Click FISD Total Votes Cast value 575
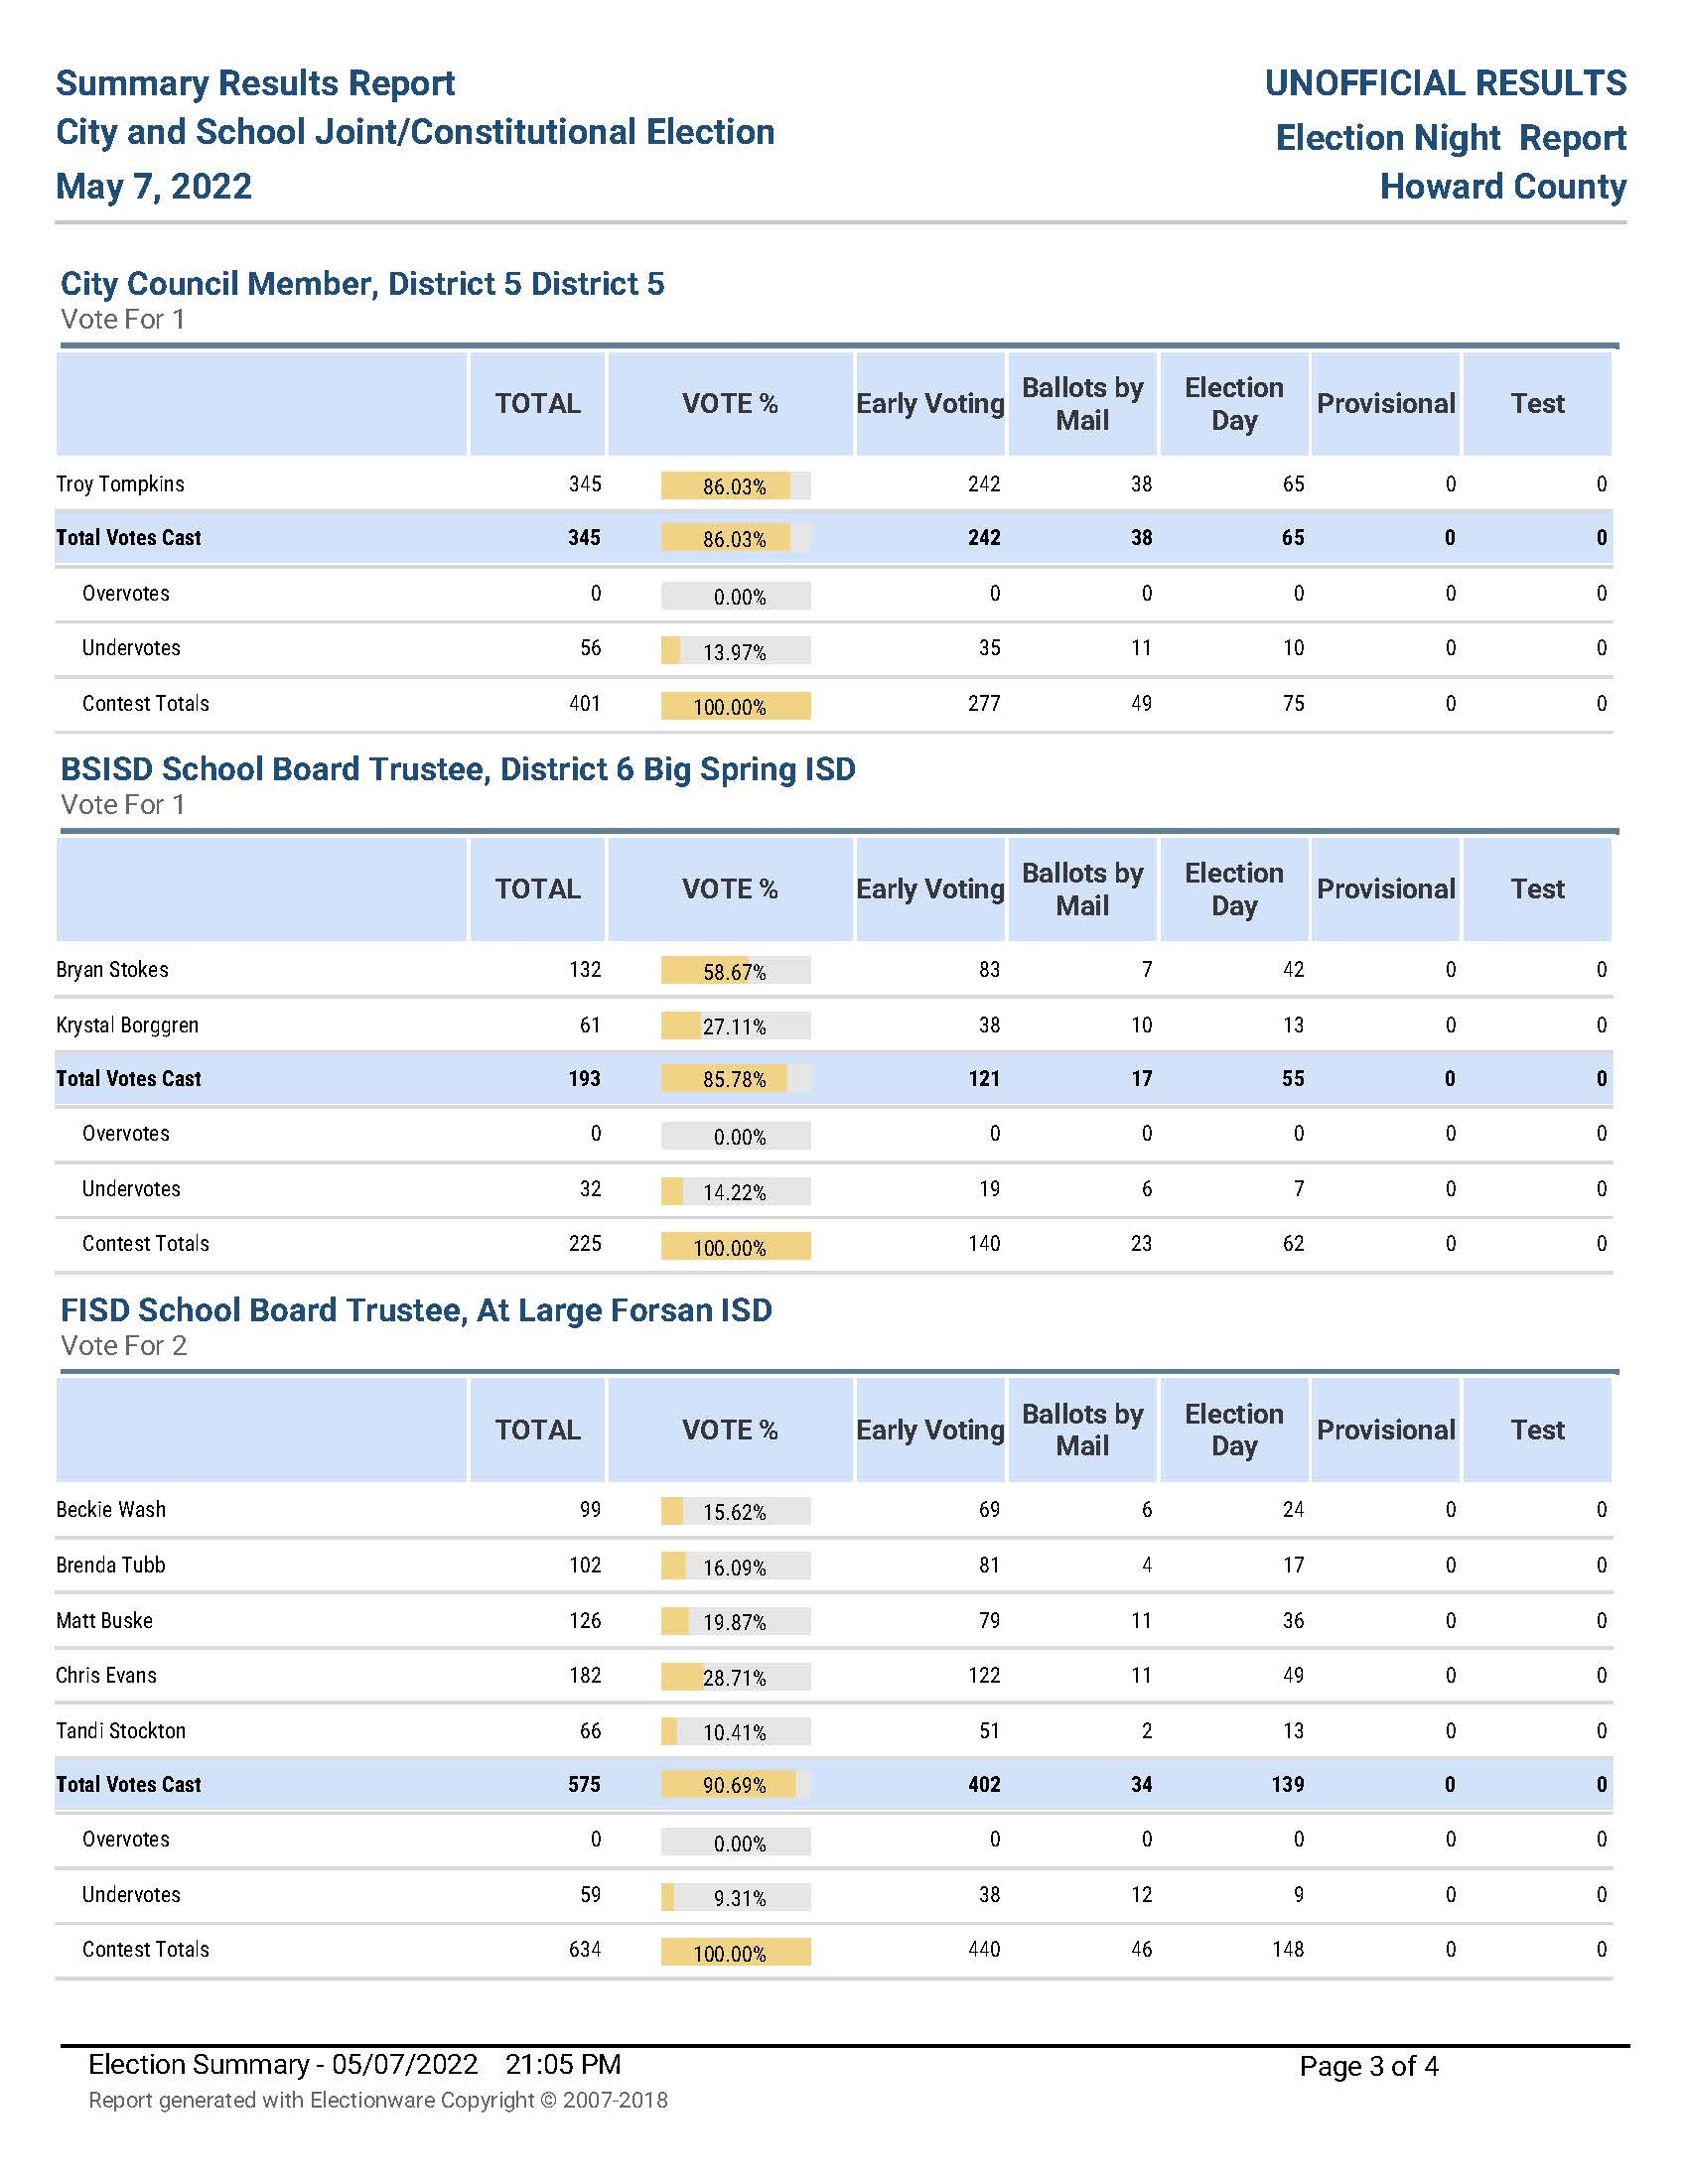This screenshot has width=1688, height=2184. click(x=584, y=1784)
